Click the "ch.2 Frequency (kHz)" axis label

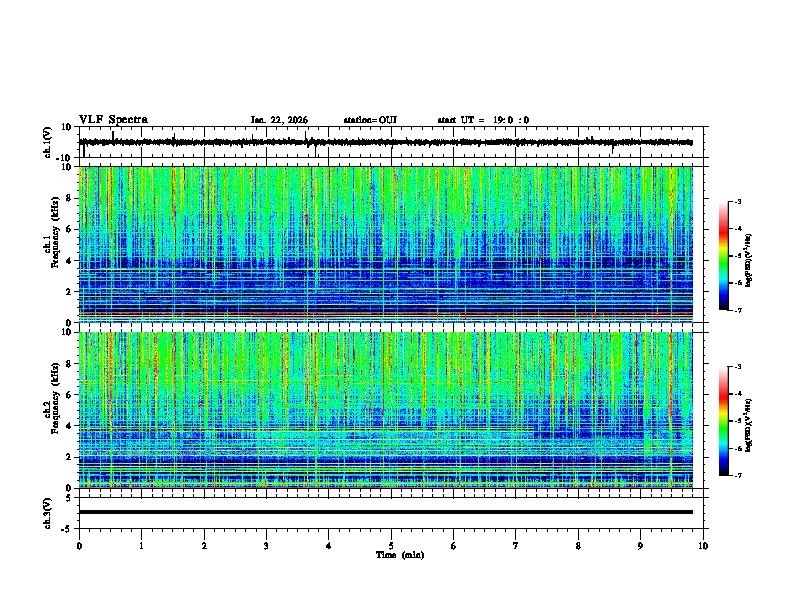pyautogui.click(x=52, y=398)
